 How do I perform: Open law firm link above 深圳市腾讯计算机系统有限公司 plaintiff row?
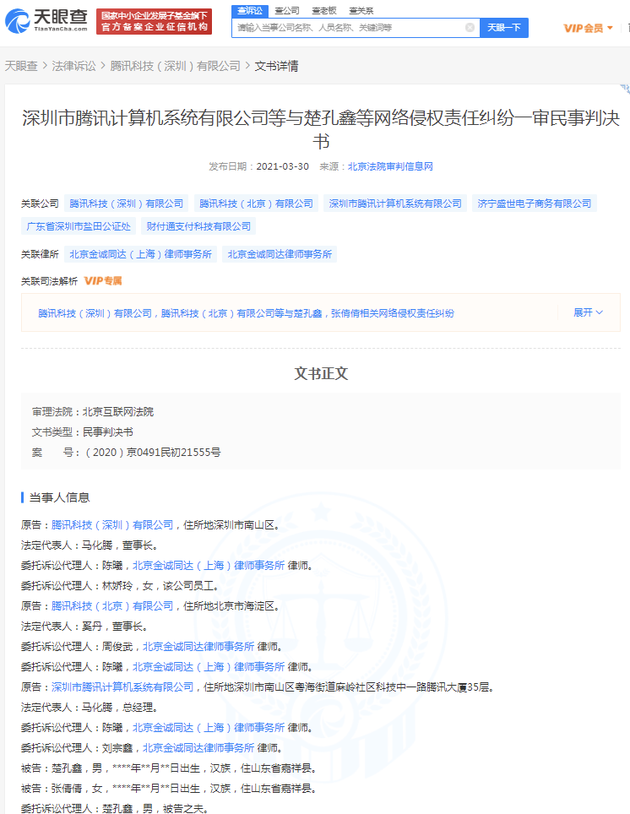(208, 667)
